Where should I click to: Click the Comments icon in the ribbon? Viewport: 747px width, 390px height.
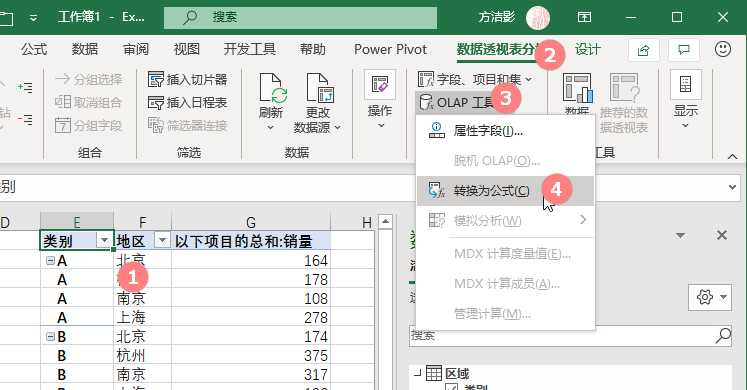[x=684, y=50]
